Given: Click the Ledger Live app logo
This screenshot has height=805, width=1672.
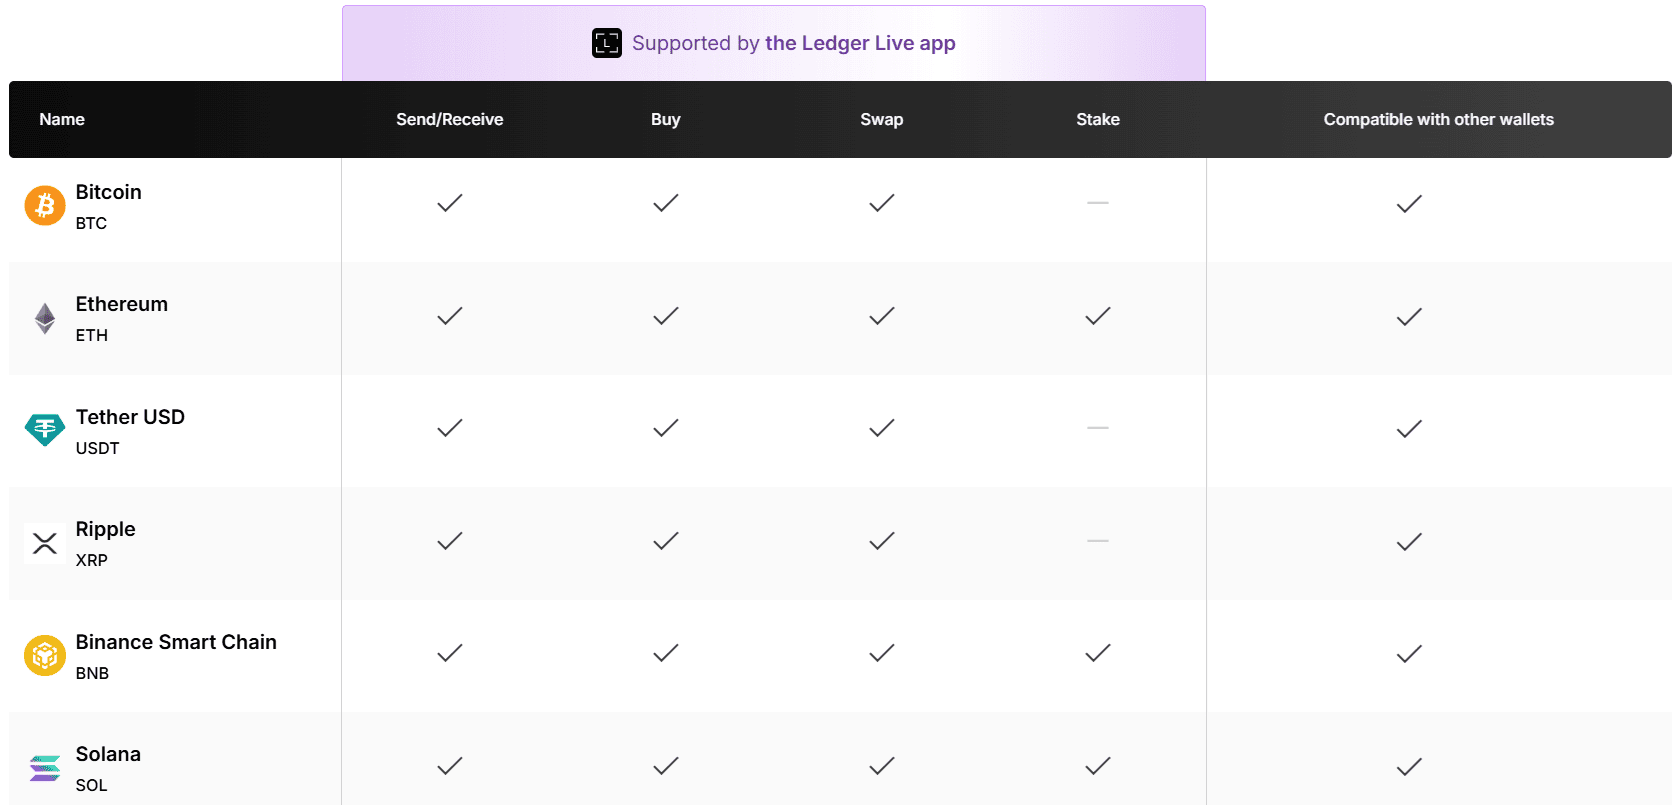Looking at the screenshot, I should tap(607, 43).
